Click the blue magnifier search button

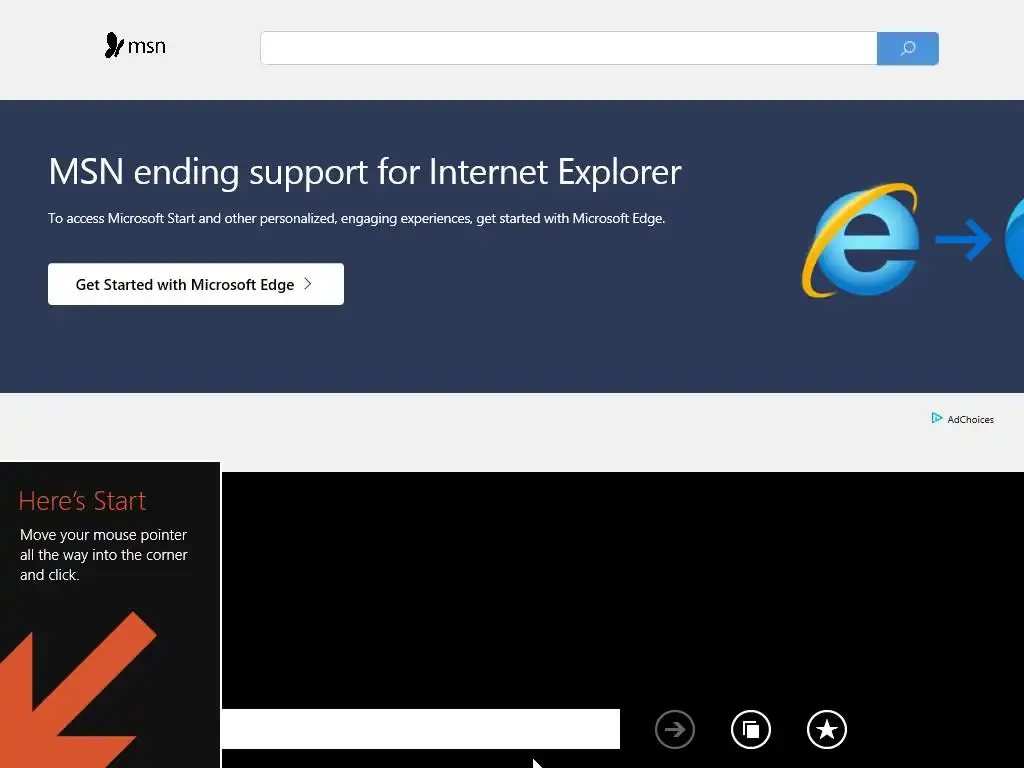tap(908, 48)
